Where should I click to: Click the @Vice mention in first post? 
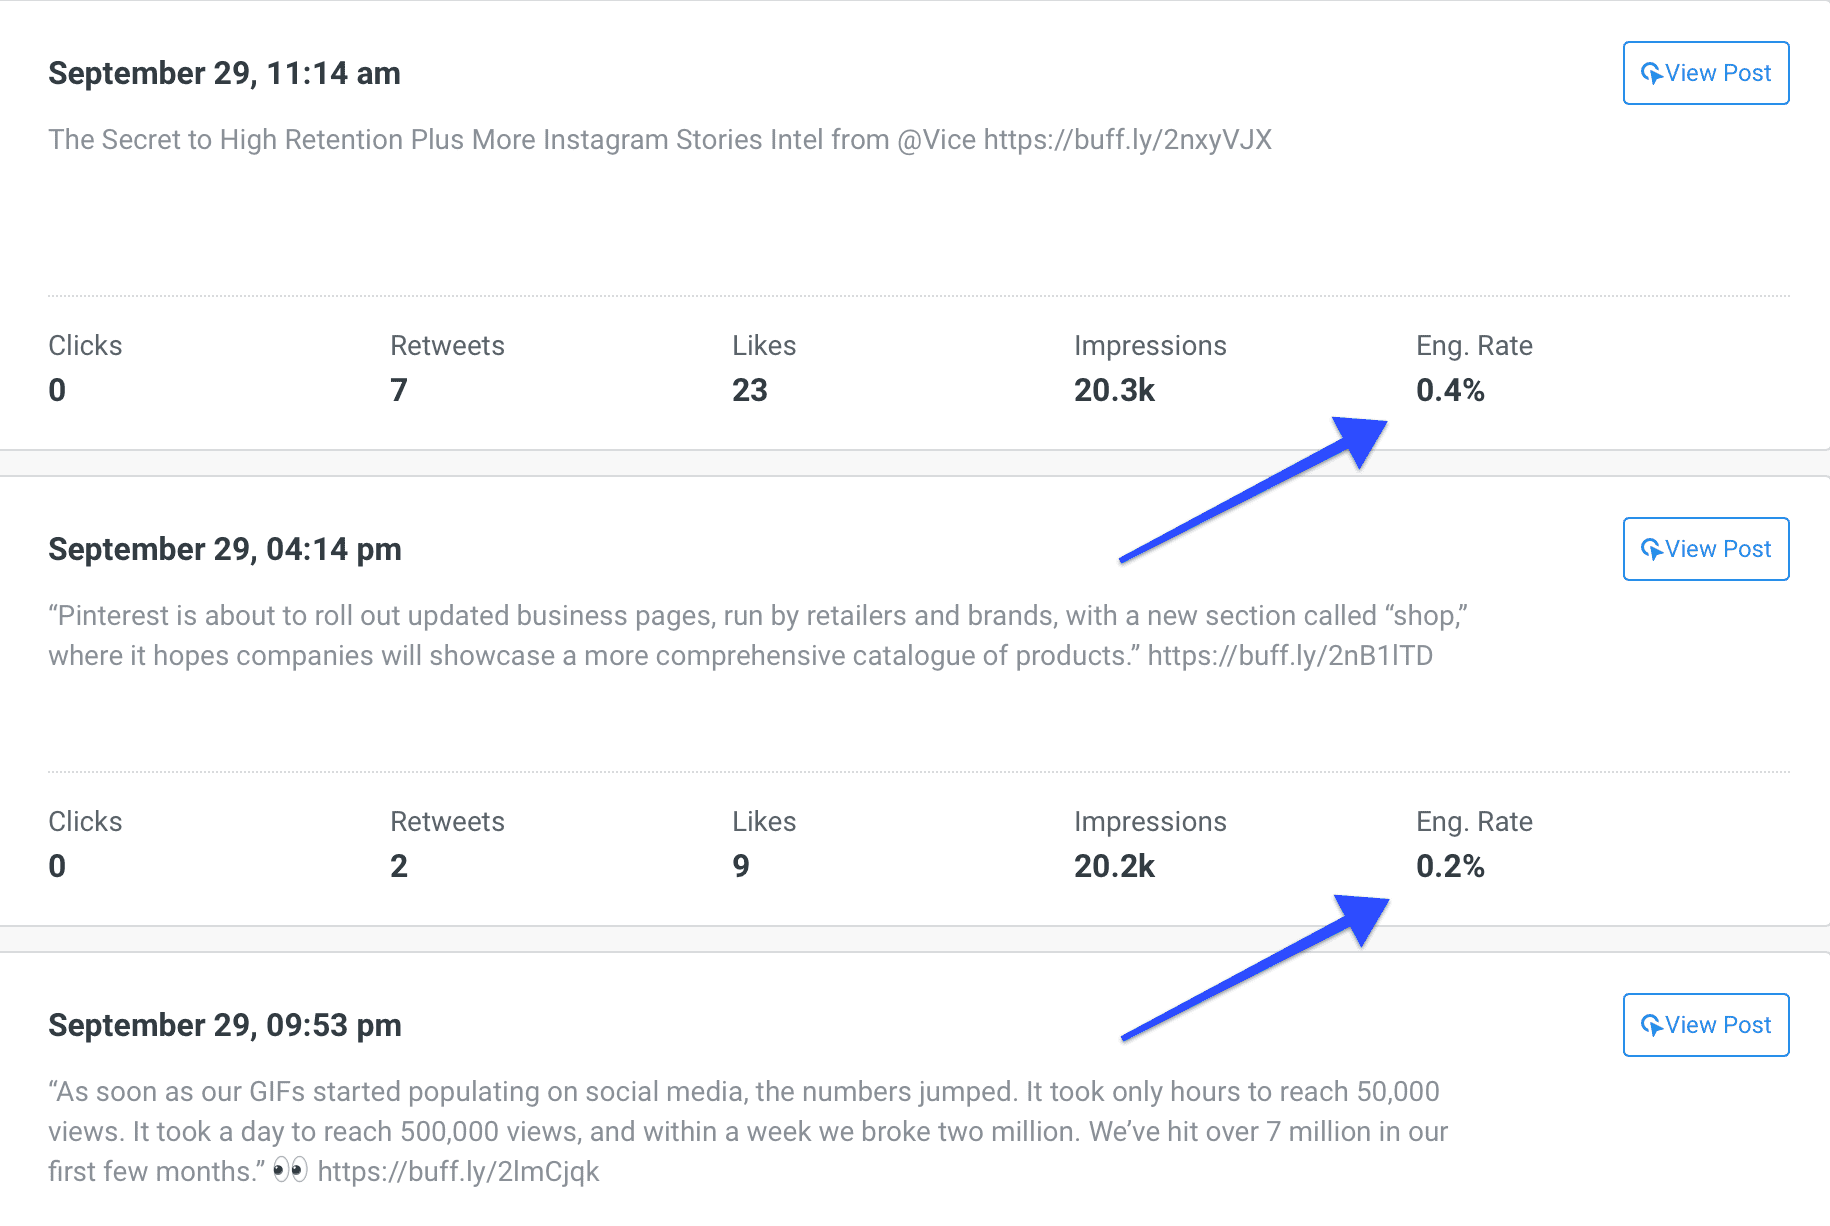936,139
